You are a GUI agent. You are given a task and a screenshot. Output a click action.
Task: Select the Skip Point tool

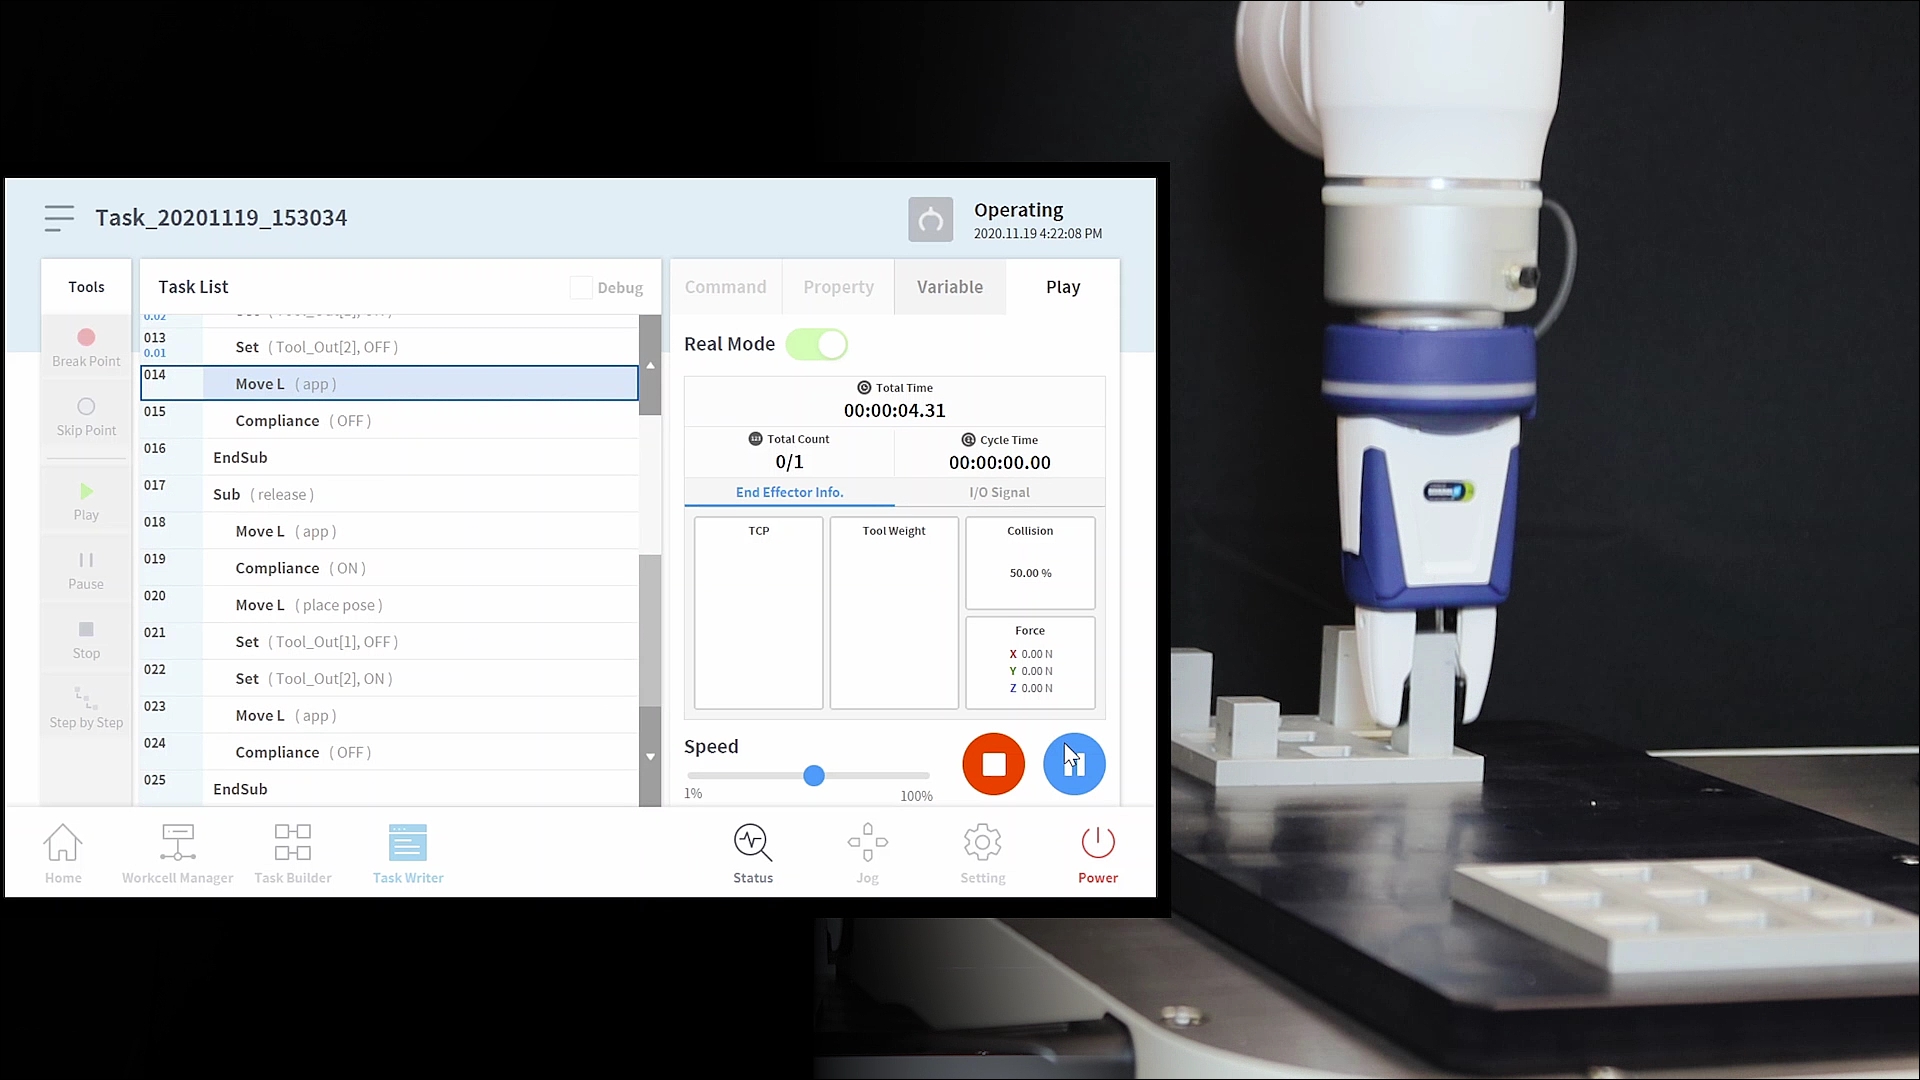(86, 417)
